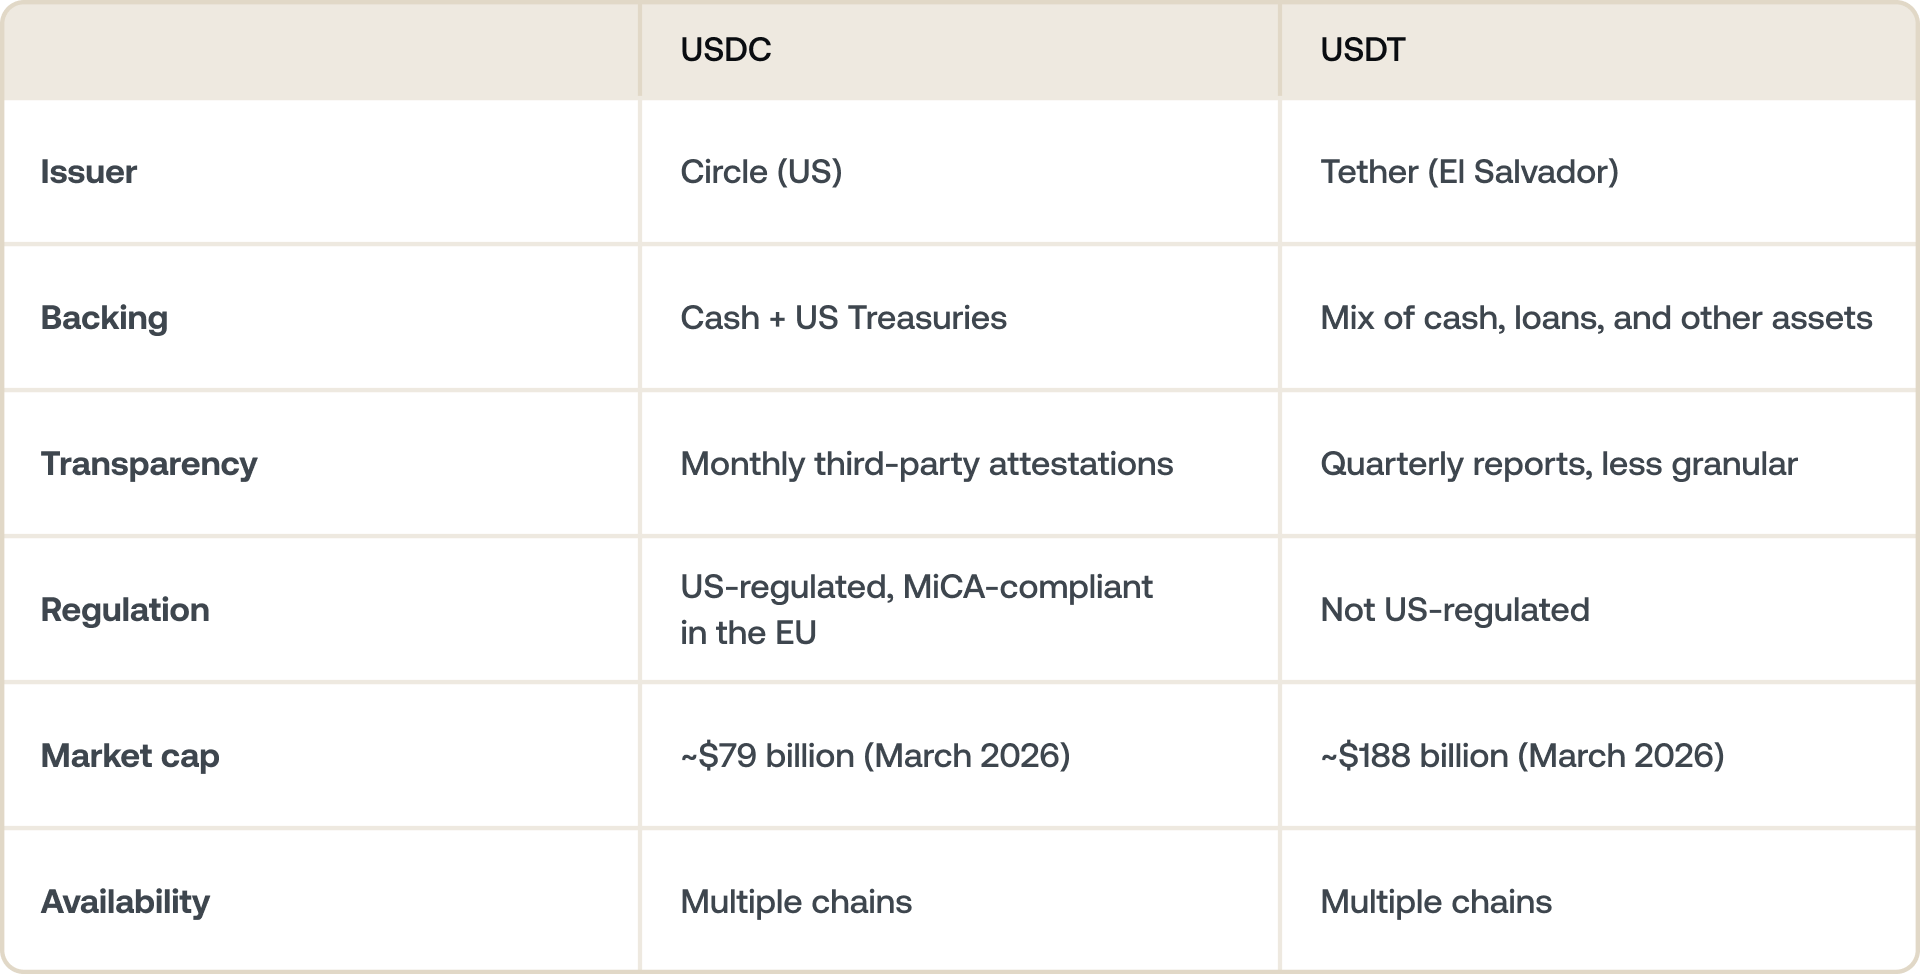Viewport: 1920px width, 975px height.
Task: Select Monthly third-party attestations text
Action: pyautogui.click(x=926, y=464)
